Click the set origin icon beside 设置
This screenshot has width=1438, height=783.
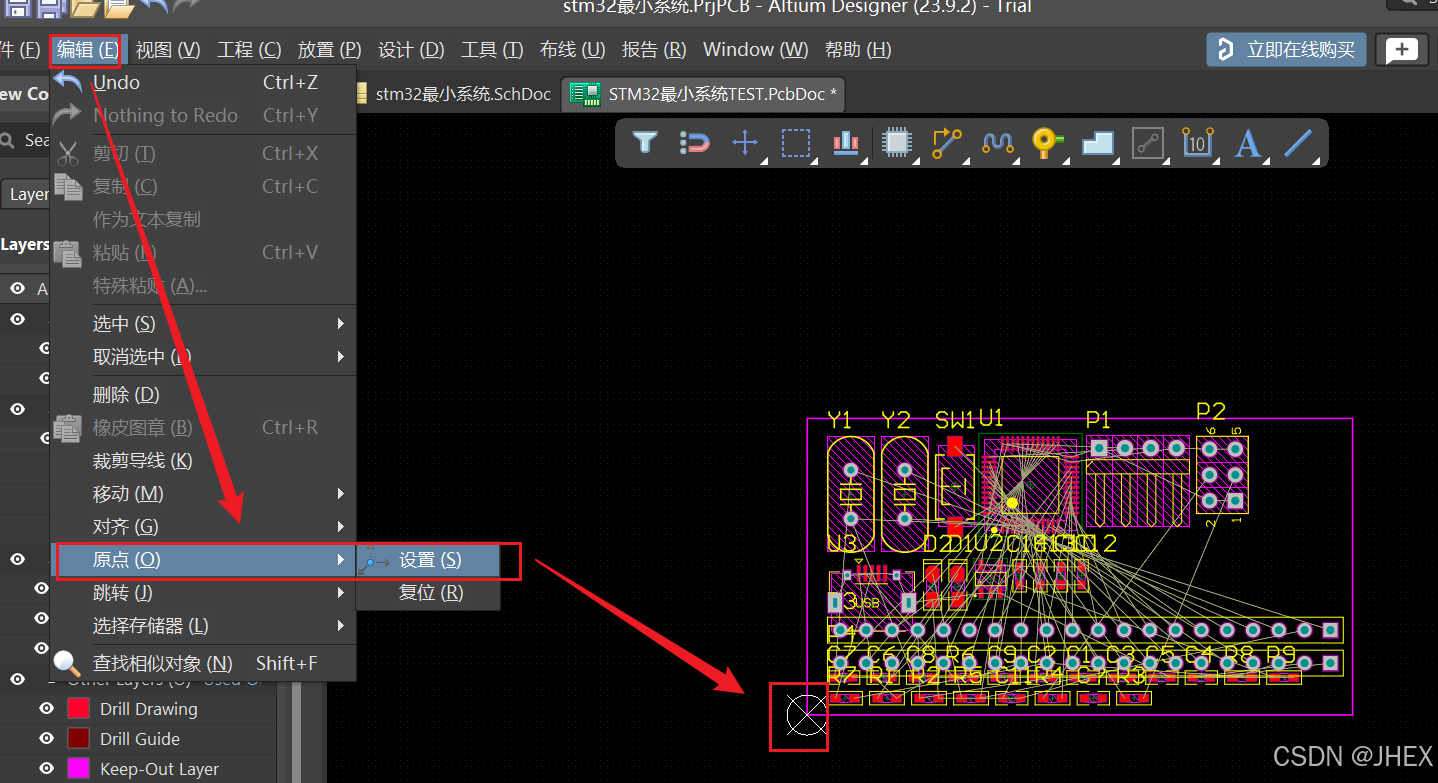tap(375, 561)
